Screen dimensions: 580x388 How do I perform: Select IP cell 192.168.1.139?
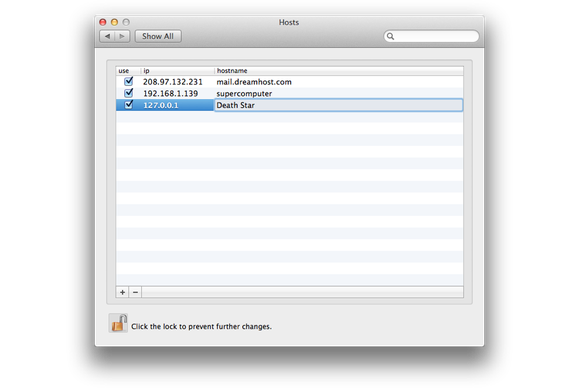[171, 94]
